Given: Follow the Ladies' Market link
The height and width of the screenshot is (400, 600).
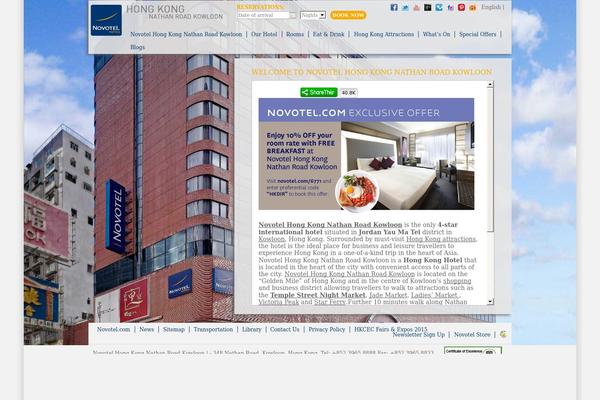Looking at the screenshot, I should point(434,295).
